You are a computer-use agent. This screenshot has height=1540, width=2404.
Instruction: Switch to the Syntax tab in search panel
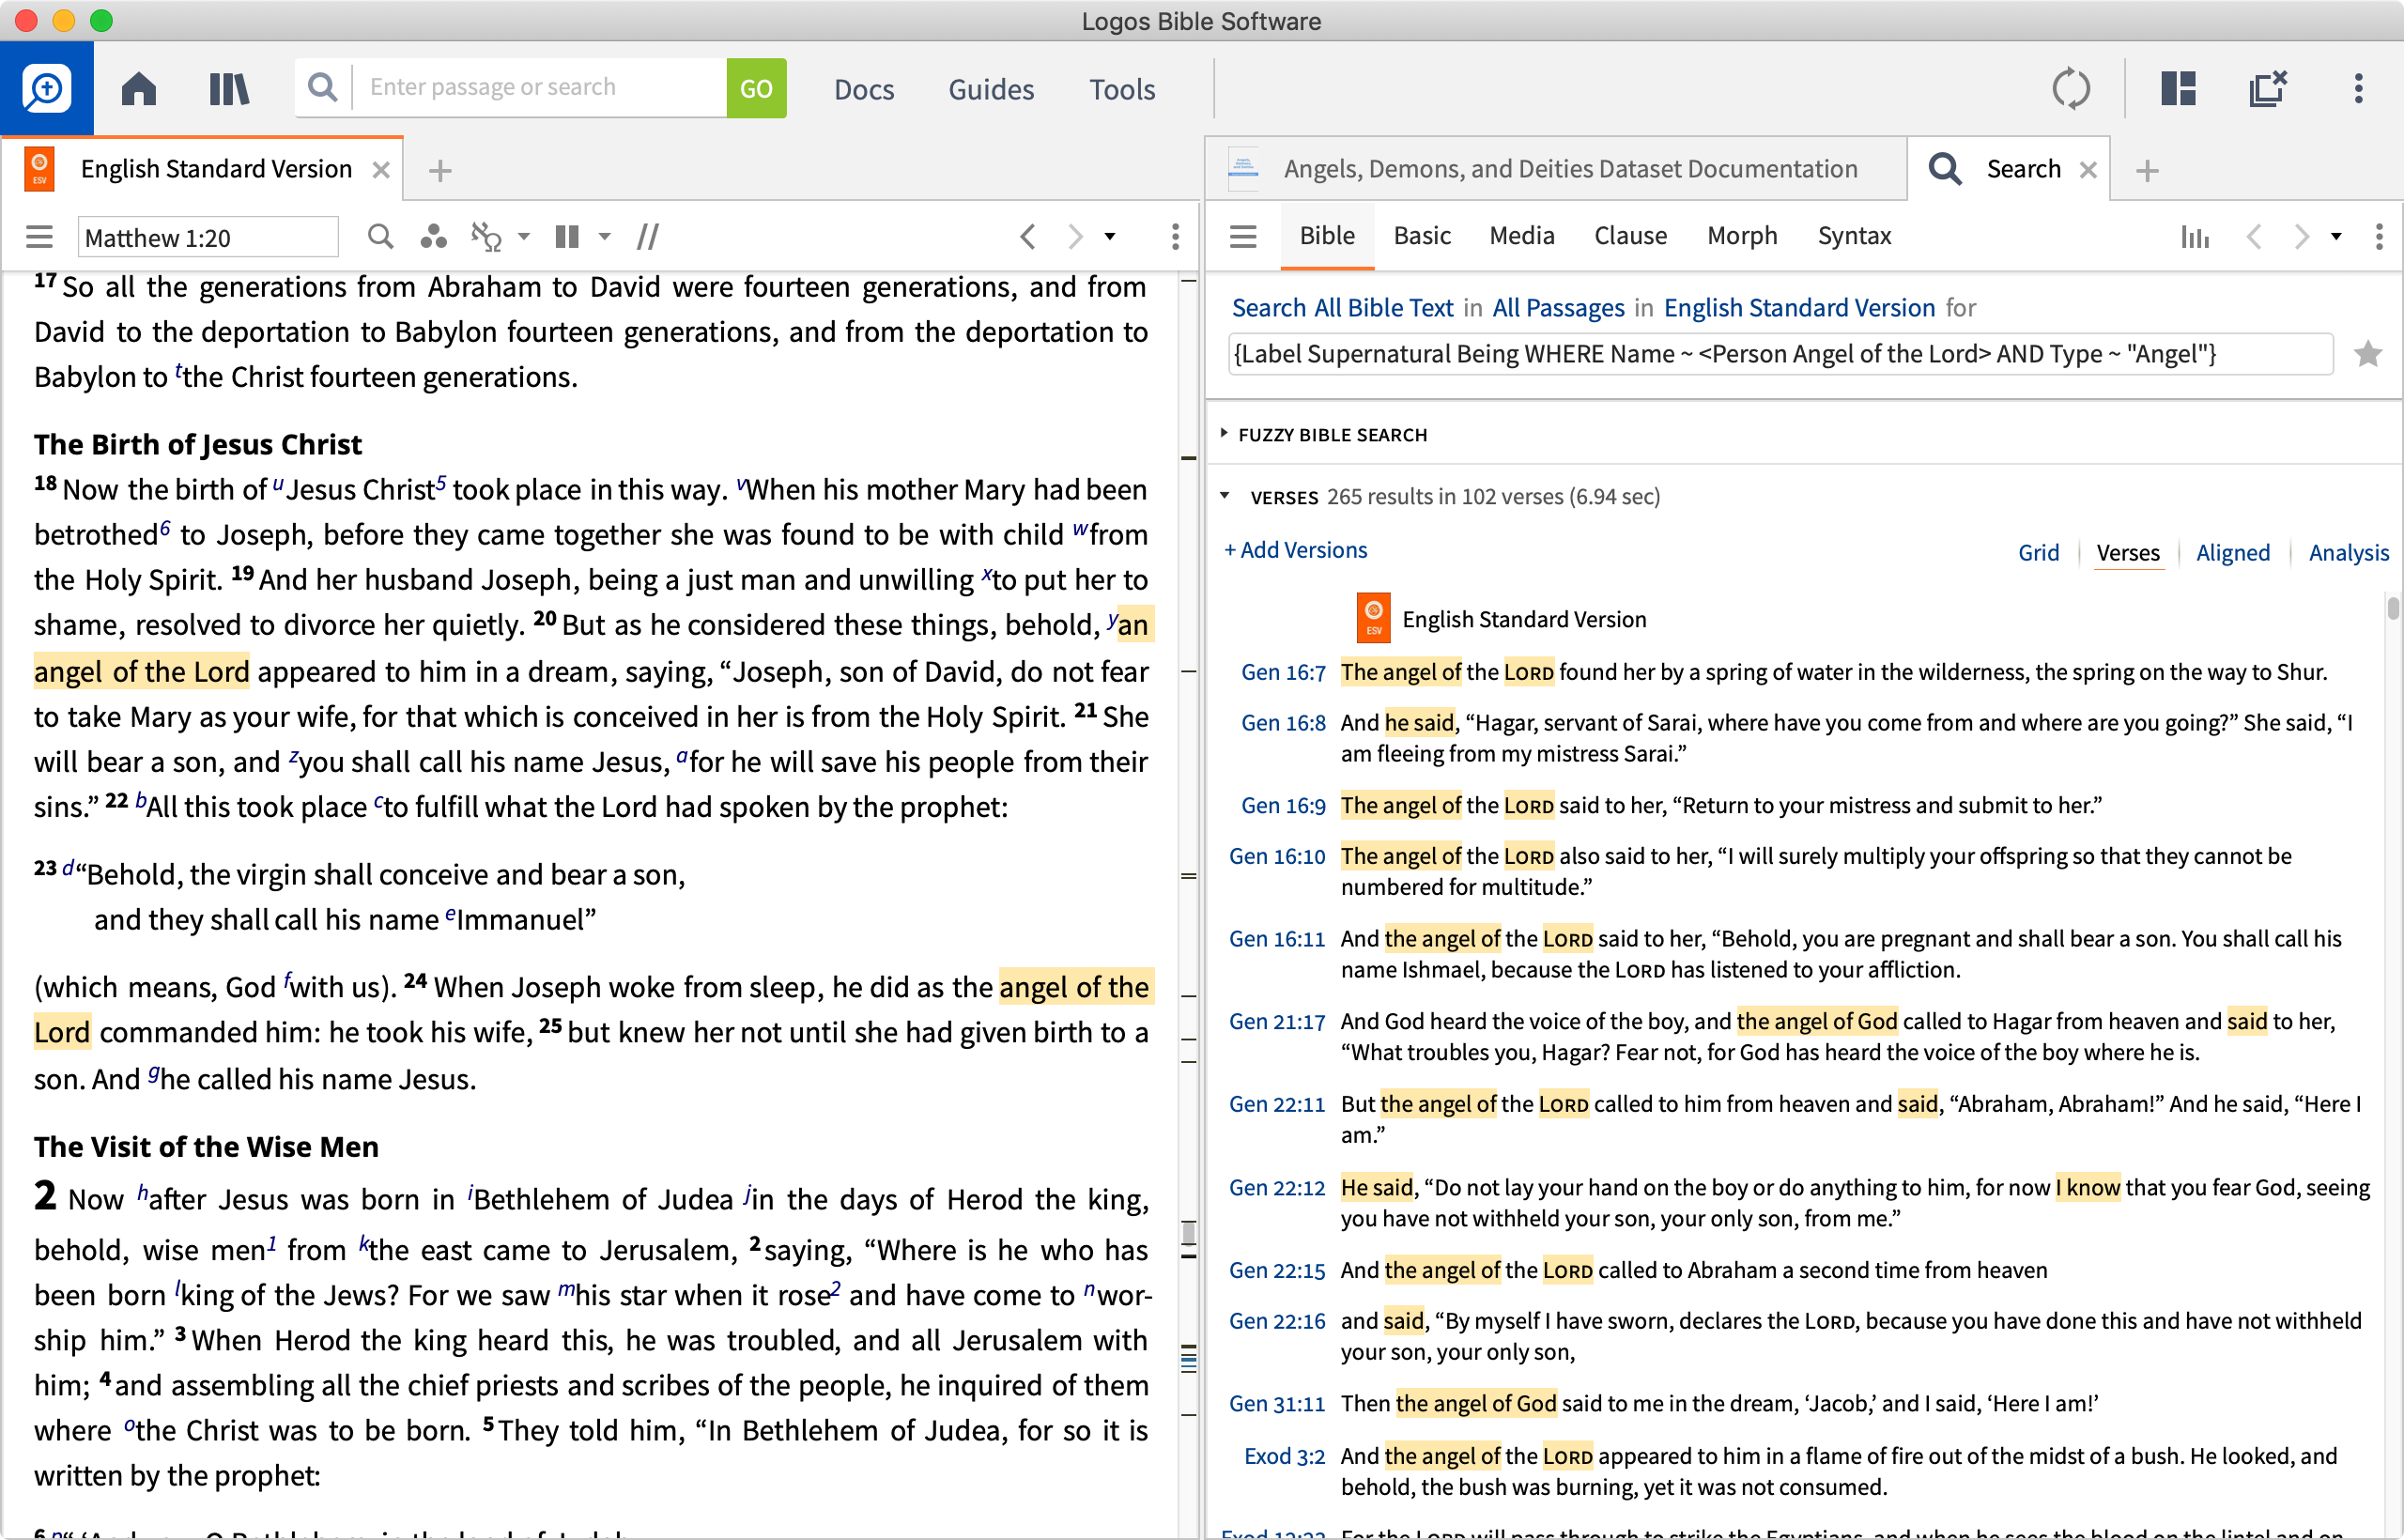pyautogui.click(x=1854, y=235)
